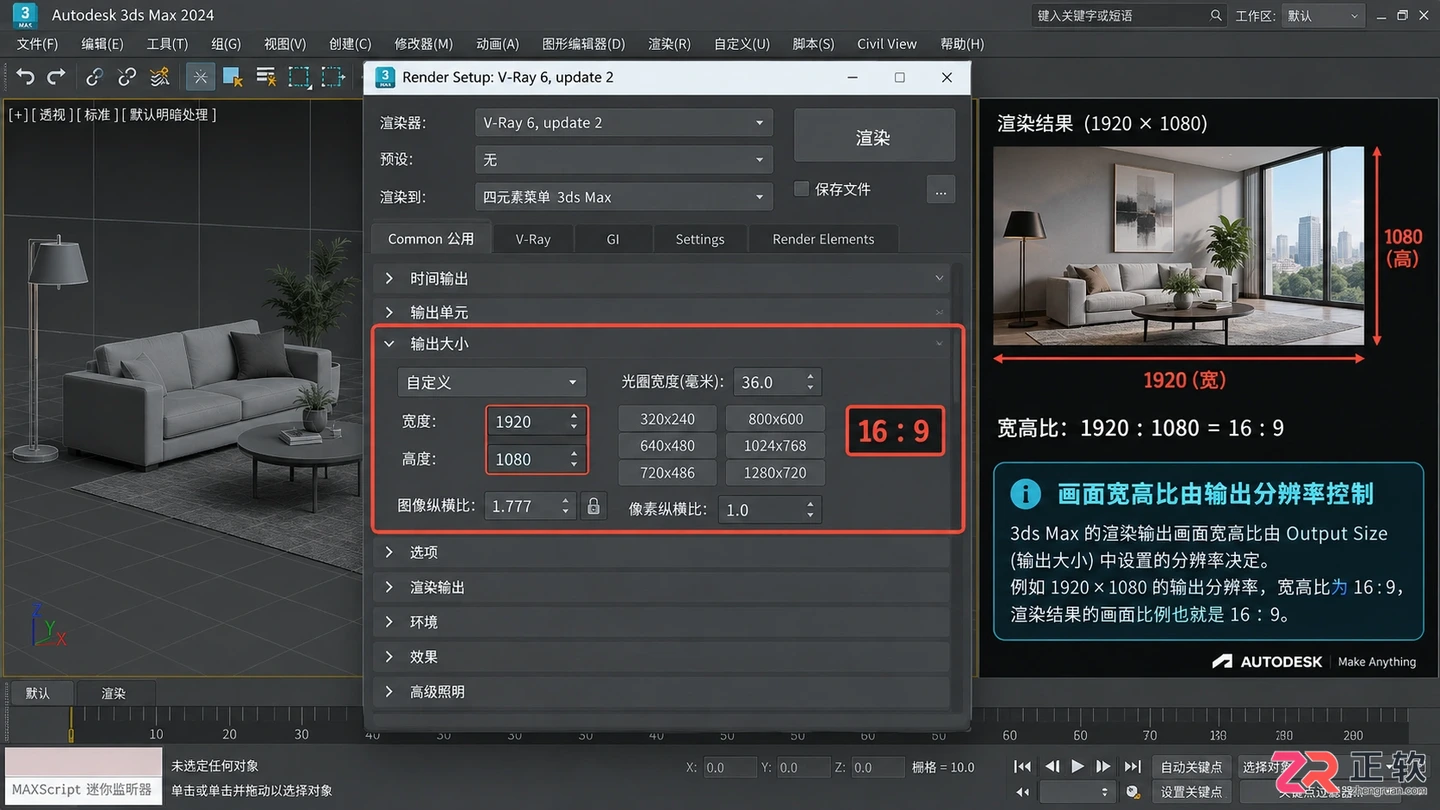This screenshot has width=1440, height=810.
Task: Toggle key mode arrows icon
Action: (1022, 792)
